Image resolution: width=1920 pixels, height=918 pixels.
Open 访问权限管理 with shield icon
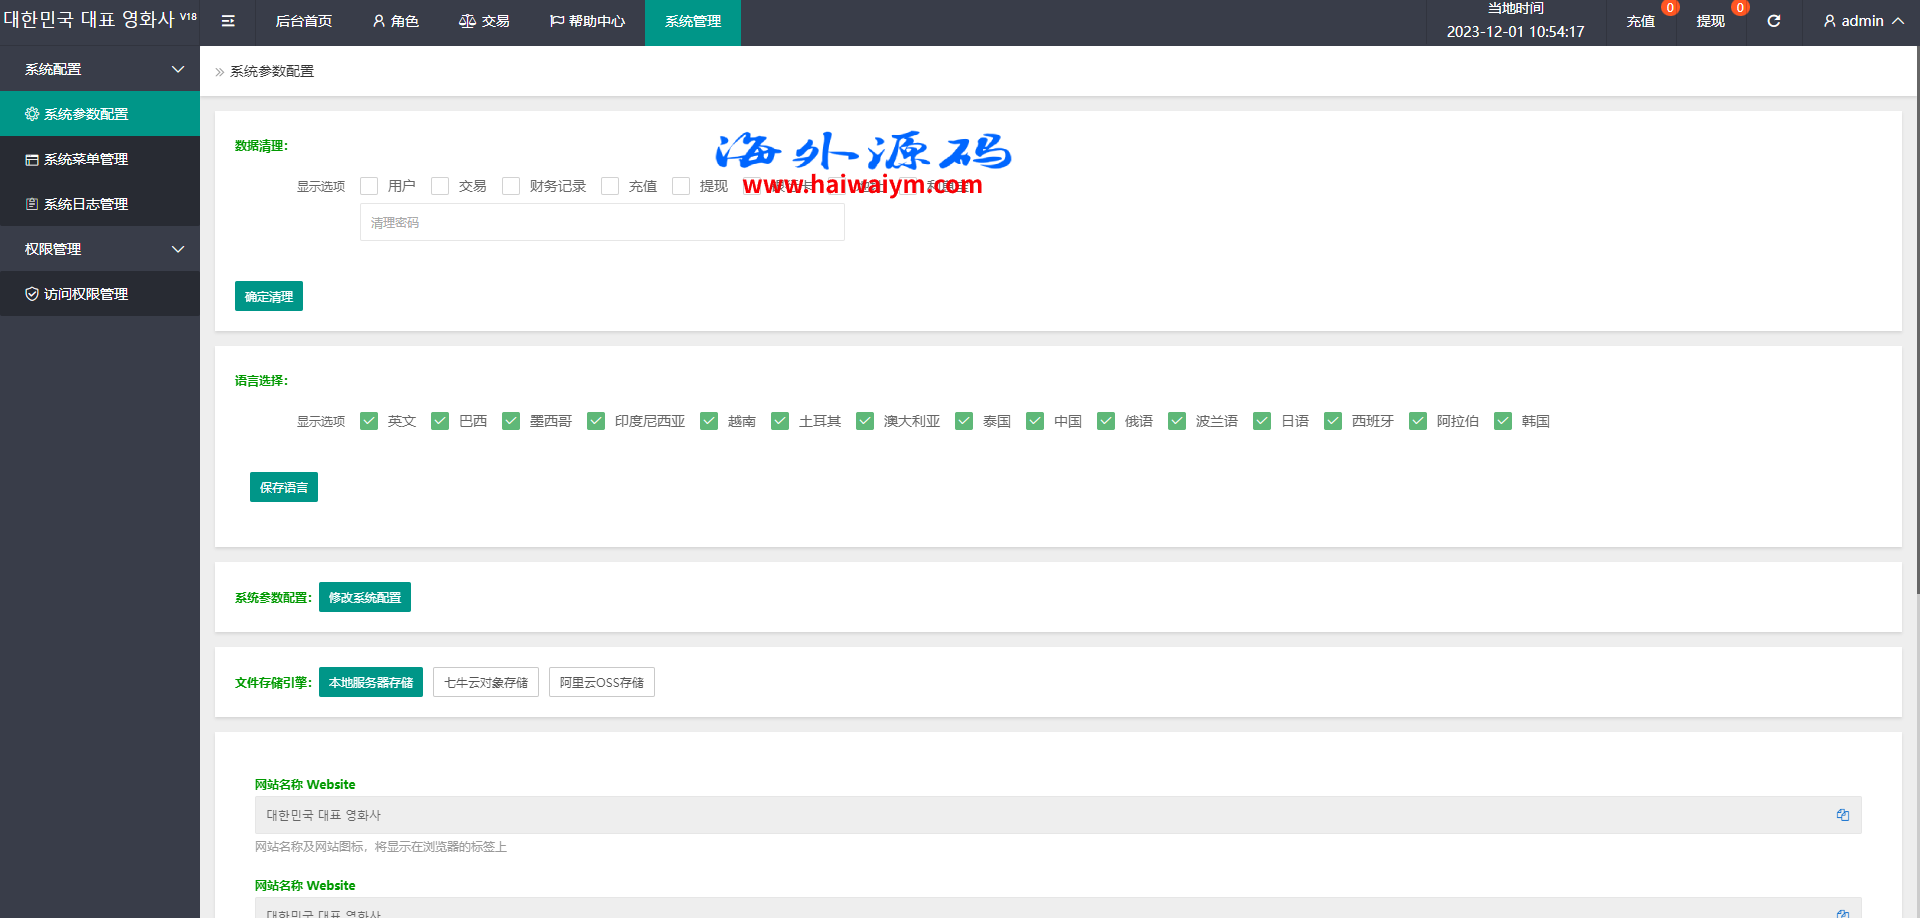[32, 294]
